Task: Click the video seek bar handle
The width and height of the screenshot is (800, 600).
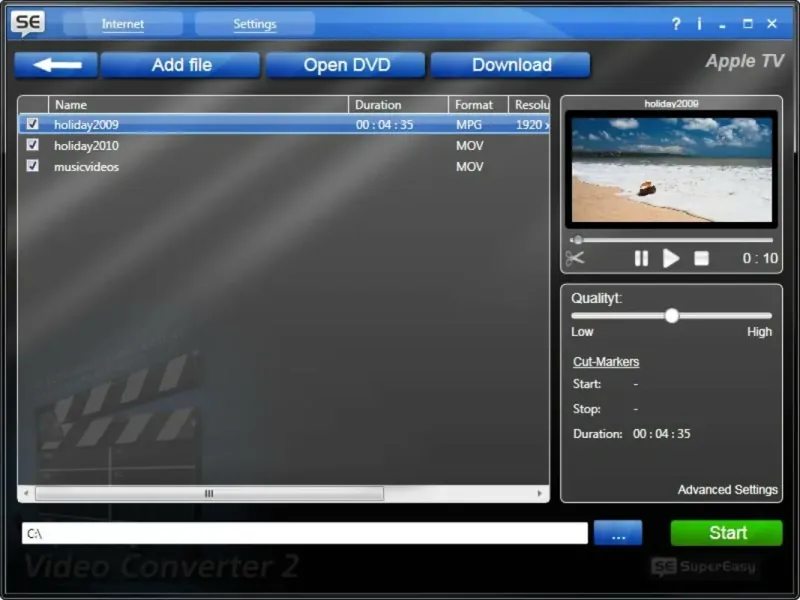Action: click(578, 240)
